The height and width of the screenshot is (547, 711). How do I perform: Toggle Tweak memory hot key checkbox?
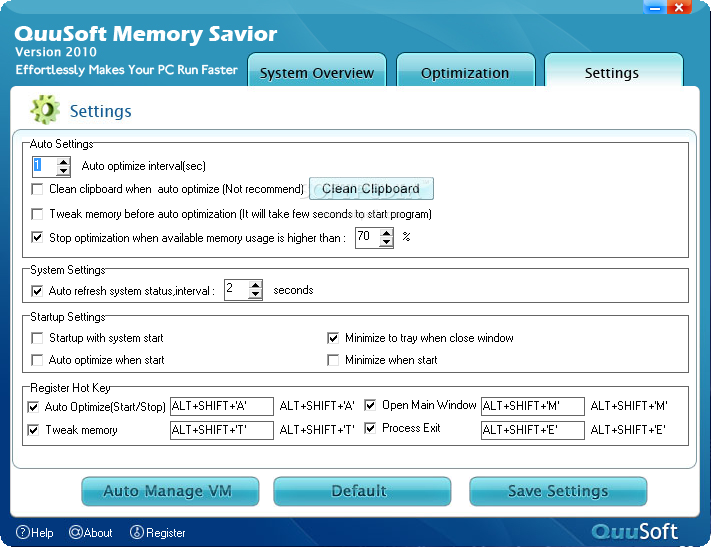point(33,430)
